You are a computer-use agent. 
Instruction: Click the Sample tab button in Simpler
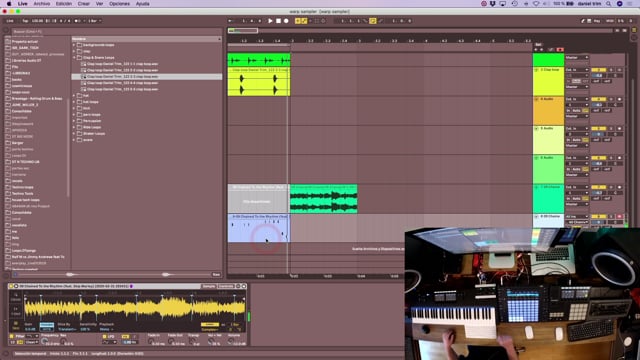[209, 286]
